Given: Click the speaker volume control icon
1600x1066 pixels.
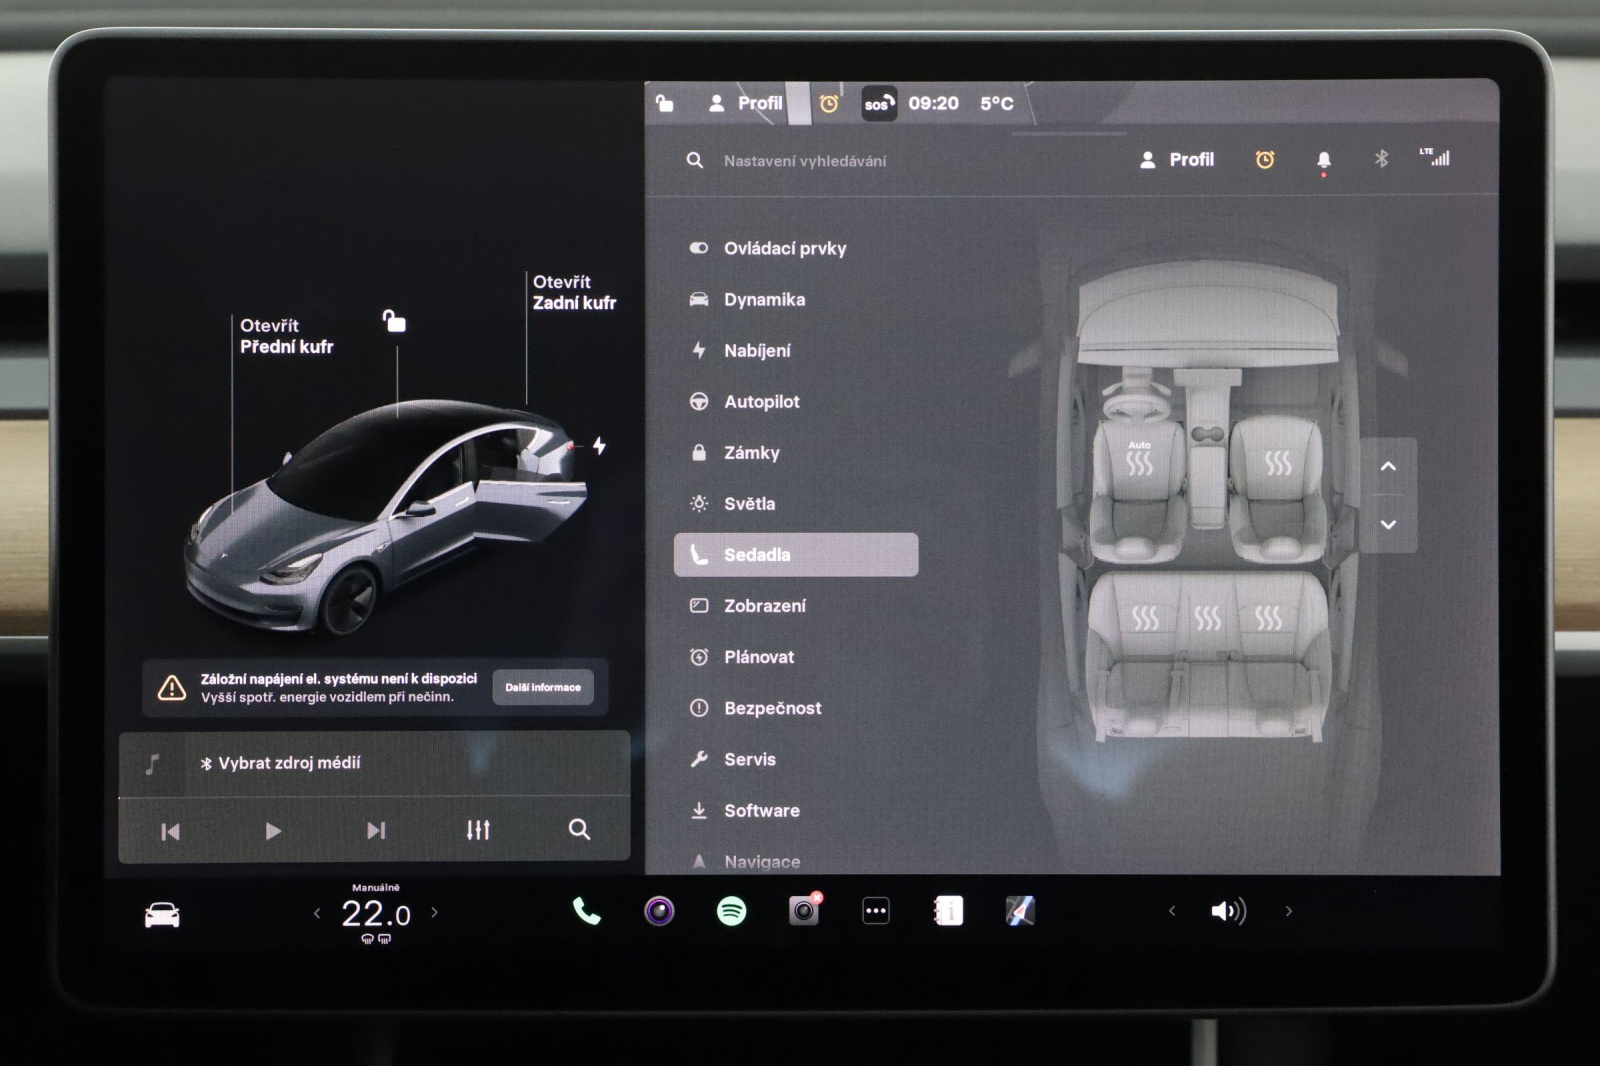Looking at the screenshot, I should (1227, 911).
